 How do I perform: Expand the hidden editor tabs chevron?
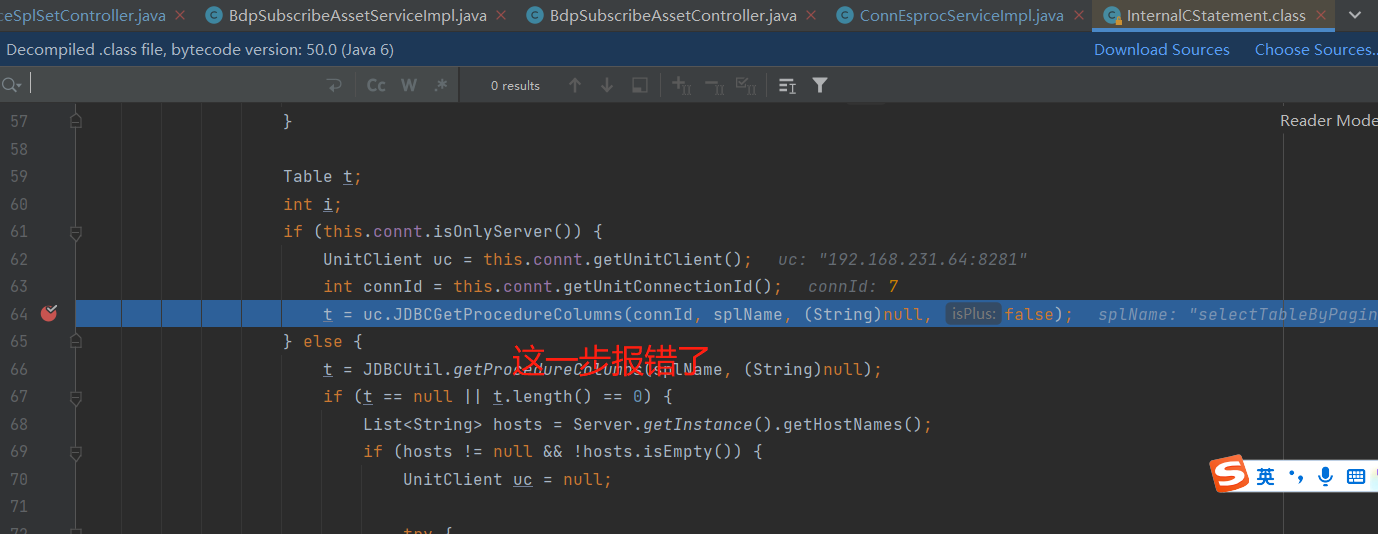(1356, 15)
